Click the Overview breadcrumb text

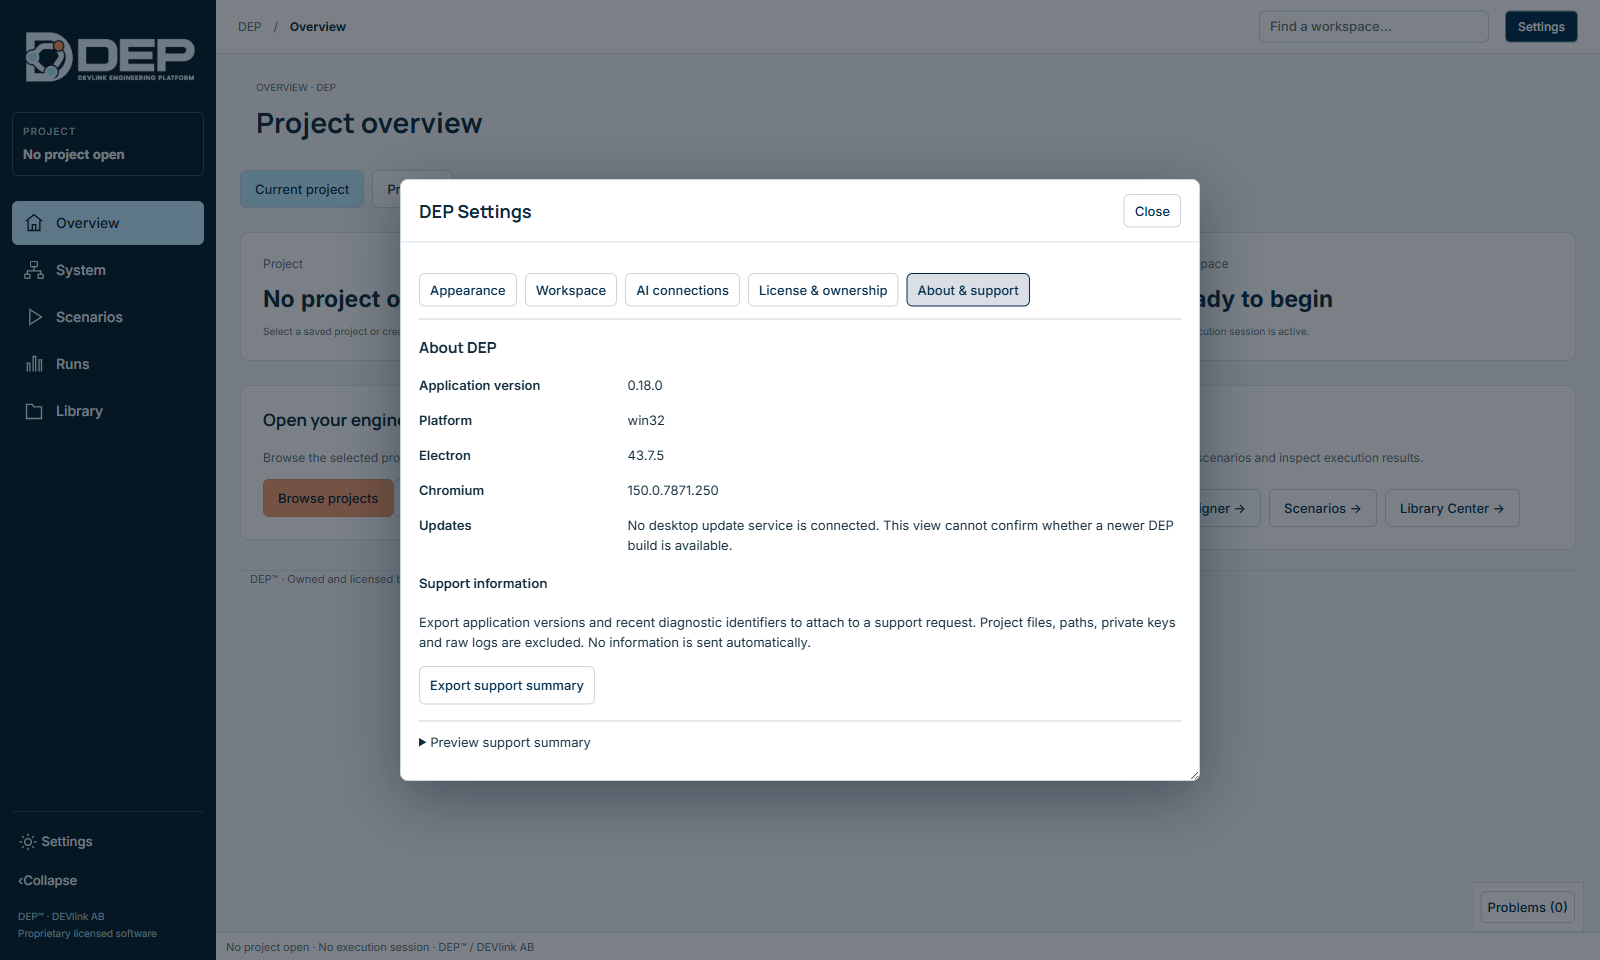click(318, 27)
